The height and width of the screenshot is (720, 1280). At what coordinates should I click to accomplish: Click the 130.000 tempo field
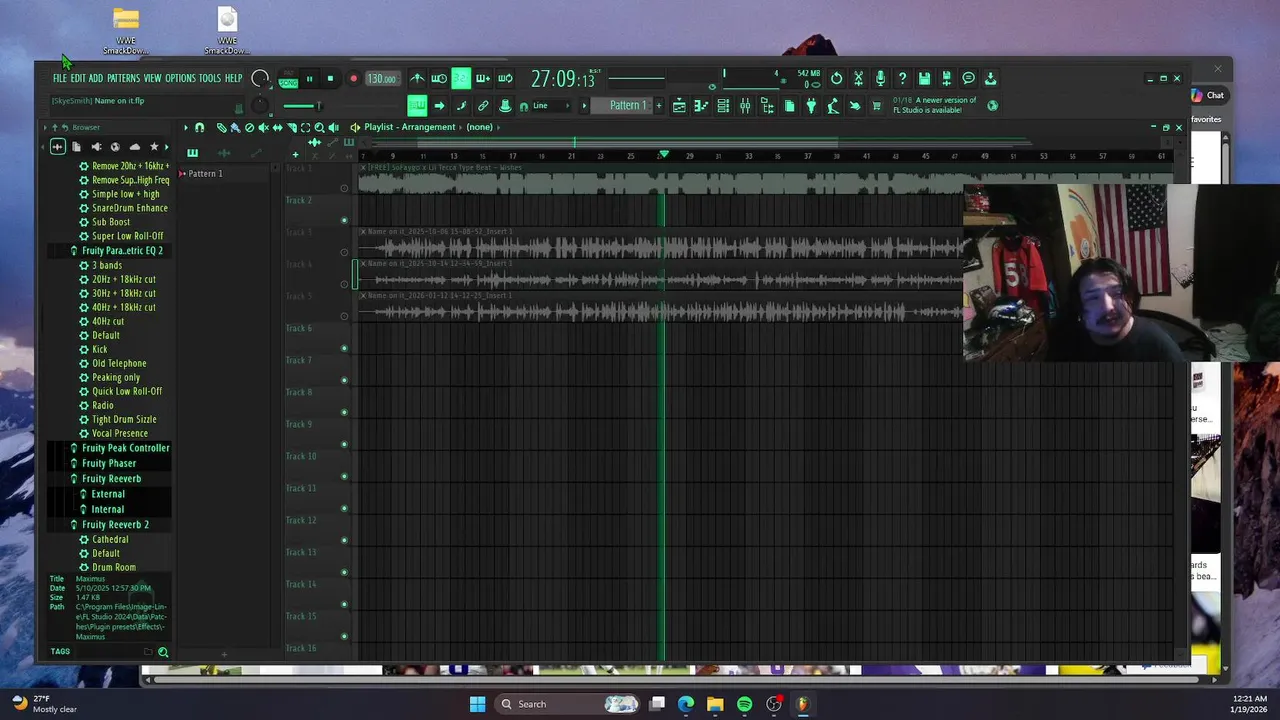click(x=383, y=78)
